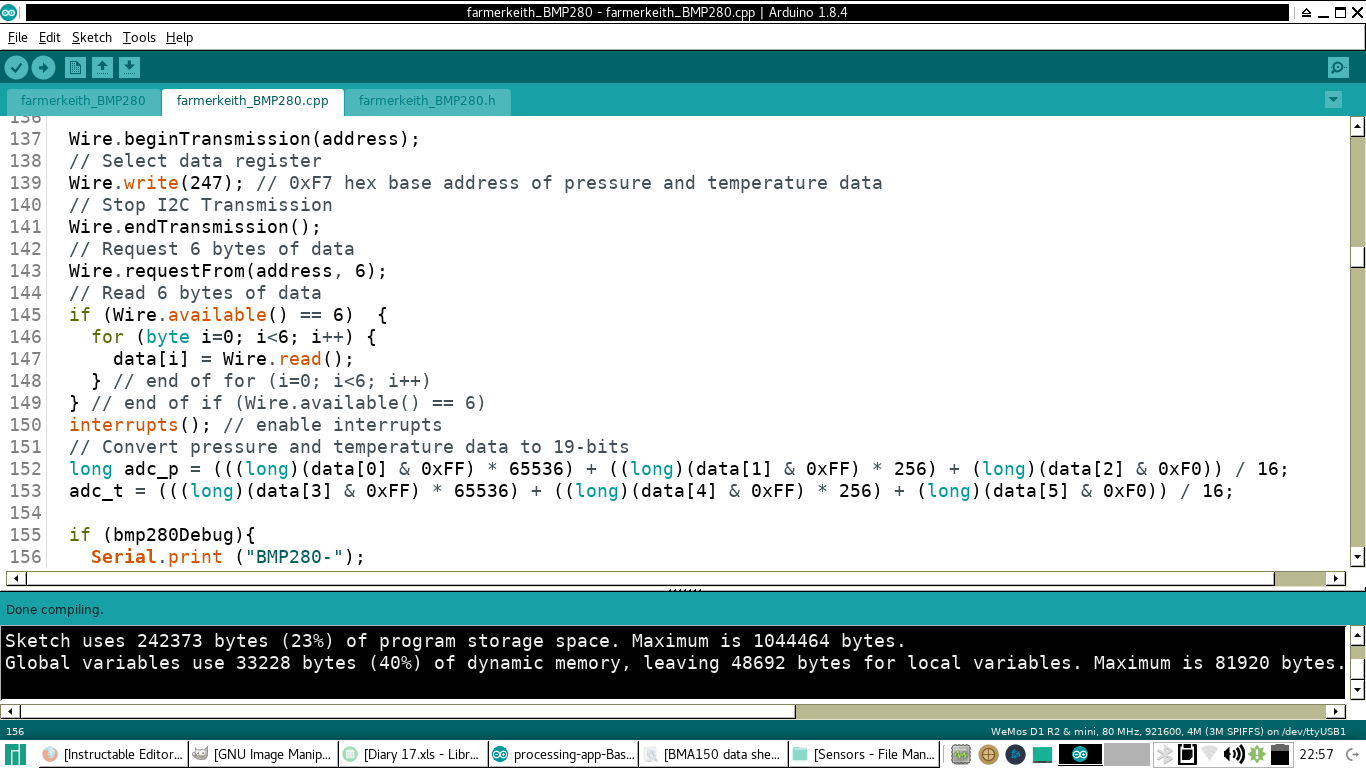The image size is (1366, 768).
Task: Place cursor on Wire.beginTransmission(address) line
Action: point(245,139)
